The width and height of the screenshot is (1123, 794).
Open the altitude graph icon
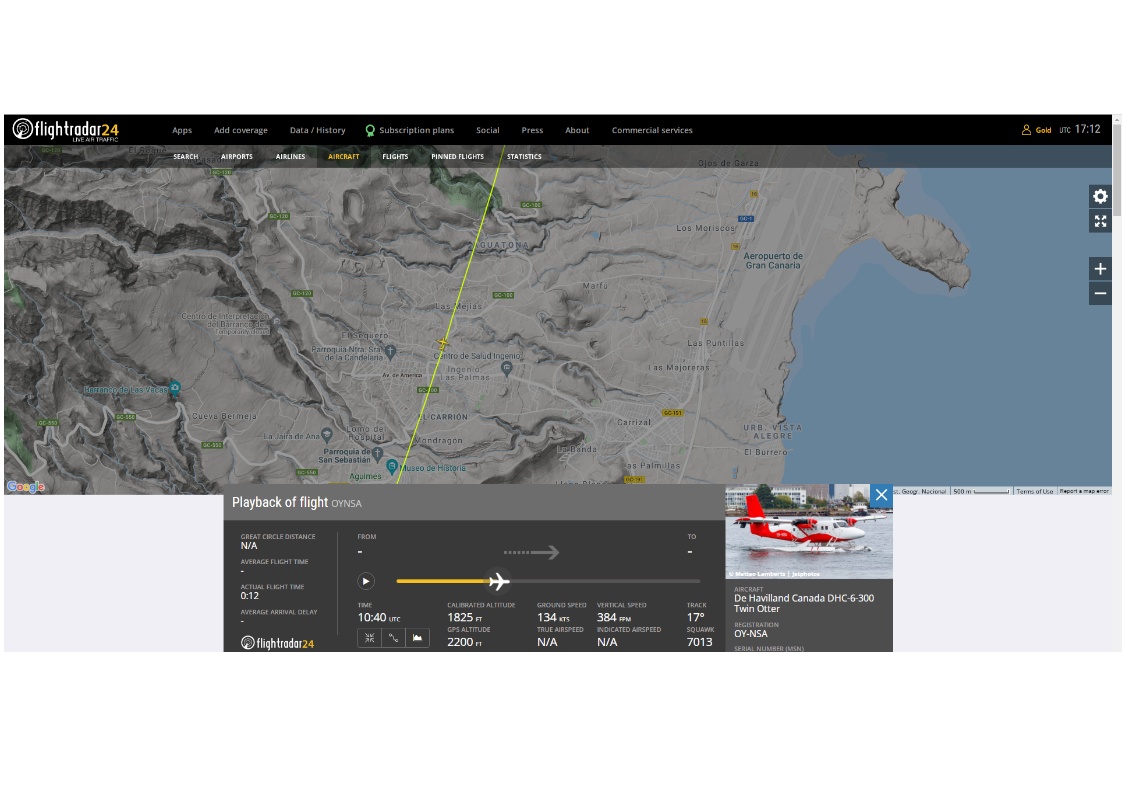coord(417,637)
